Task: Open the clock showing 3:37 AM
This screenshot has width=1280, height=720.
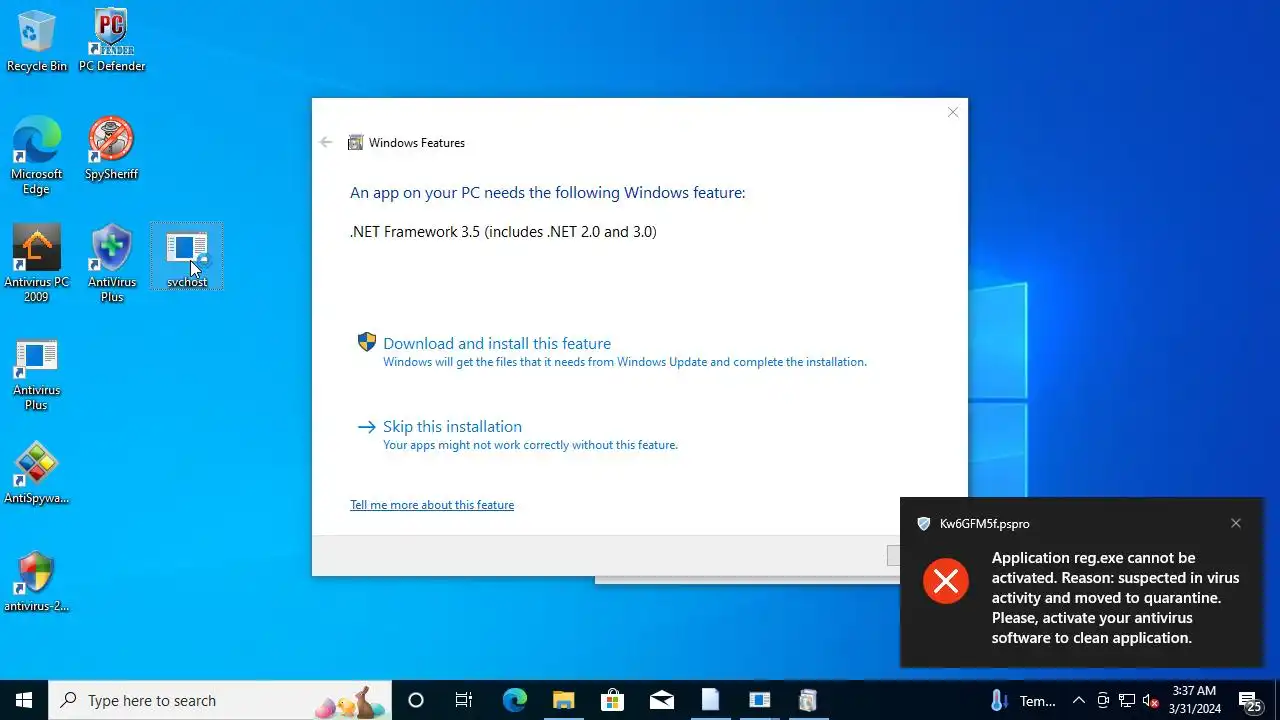Action: point(1194,700)
